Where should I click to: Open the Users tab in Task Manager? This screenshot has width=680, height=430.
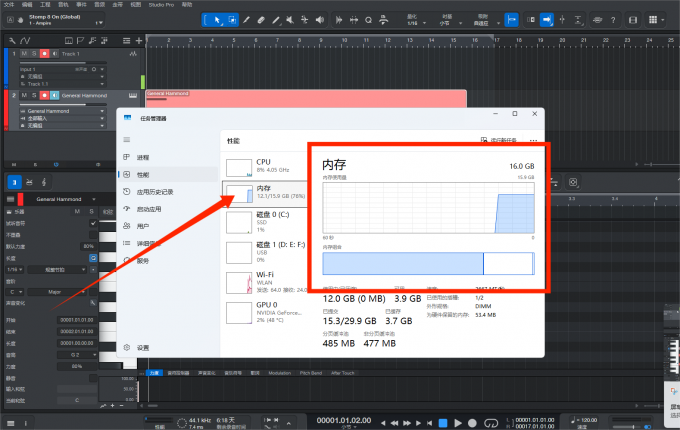pos(168,226)
